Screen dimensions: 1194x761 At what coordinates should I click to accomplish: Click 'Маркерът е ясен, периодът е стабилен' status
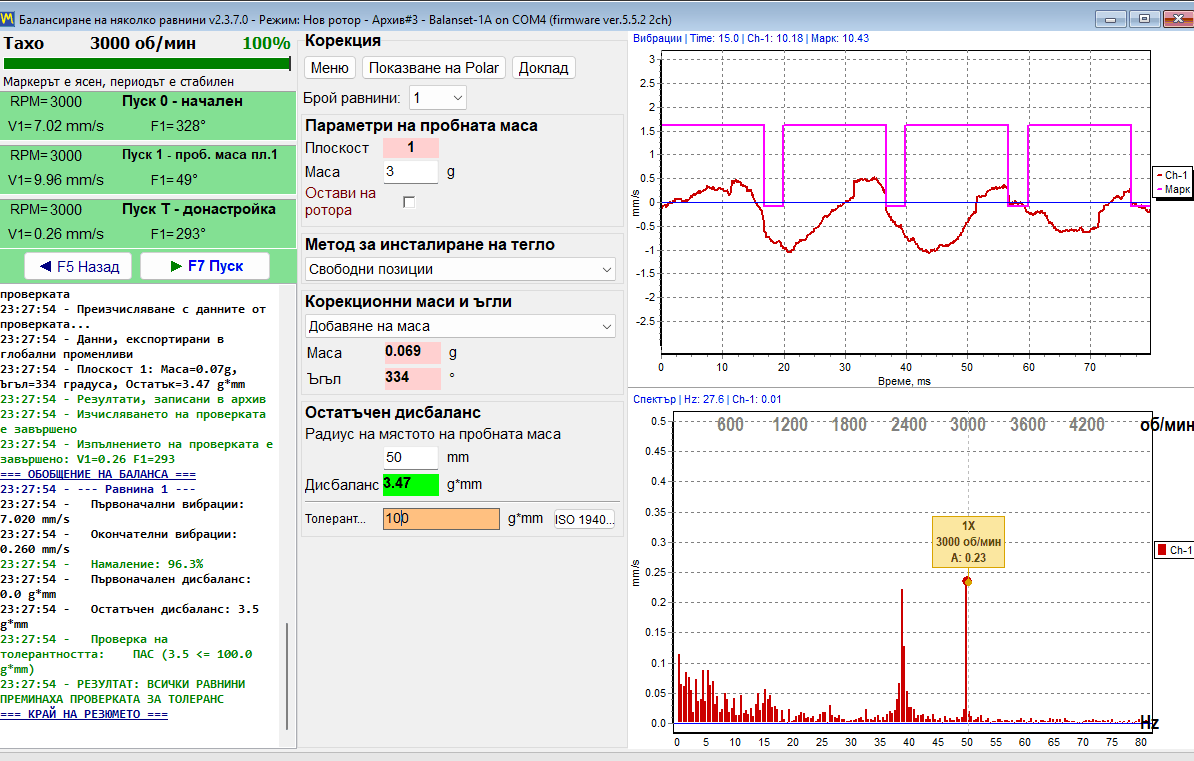point(119,82)
